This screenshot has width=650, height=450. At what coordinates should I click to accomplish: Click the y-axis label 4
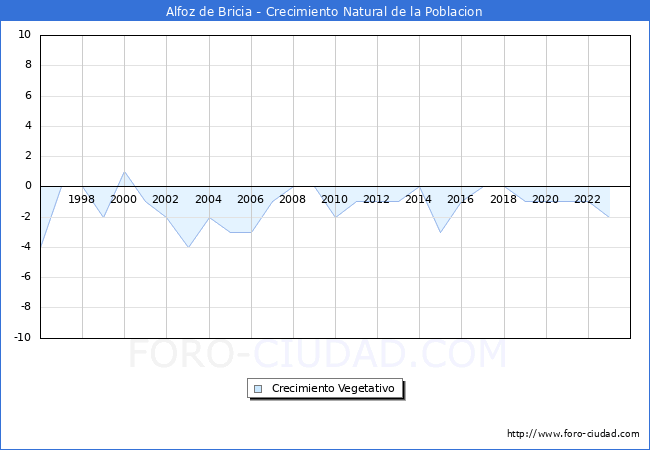28,126
